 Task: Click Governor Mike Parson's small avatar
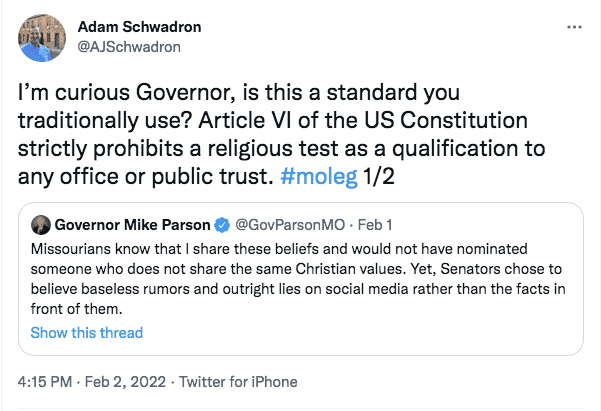pyautogui.click(x=41, y=223)
